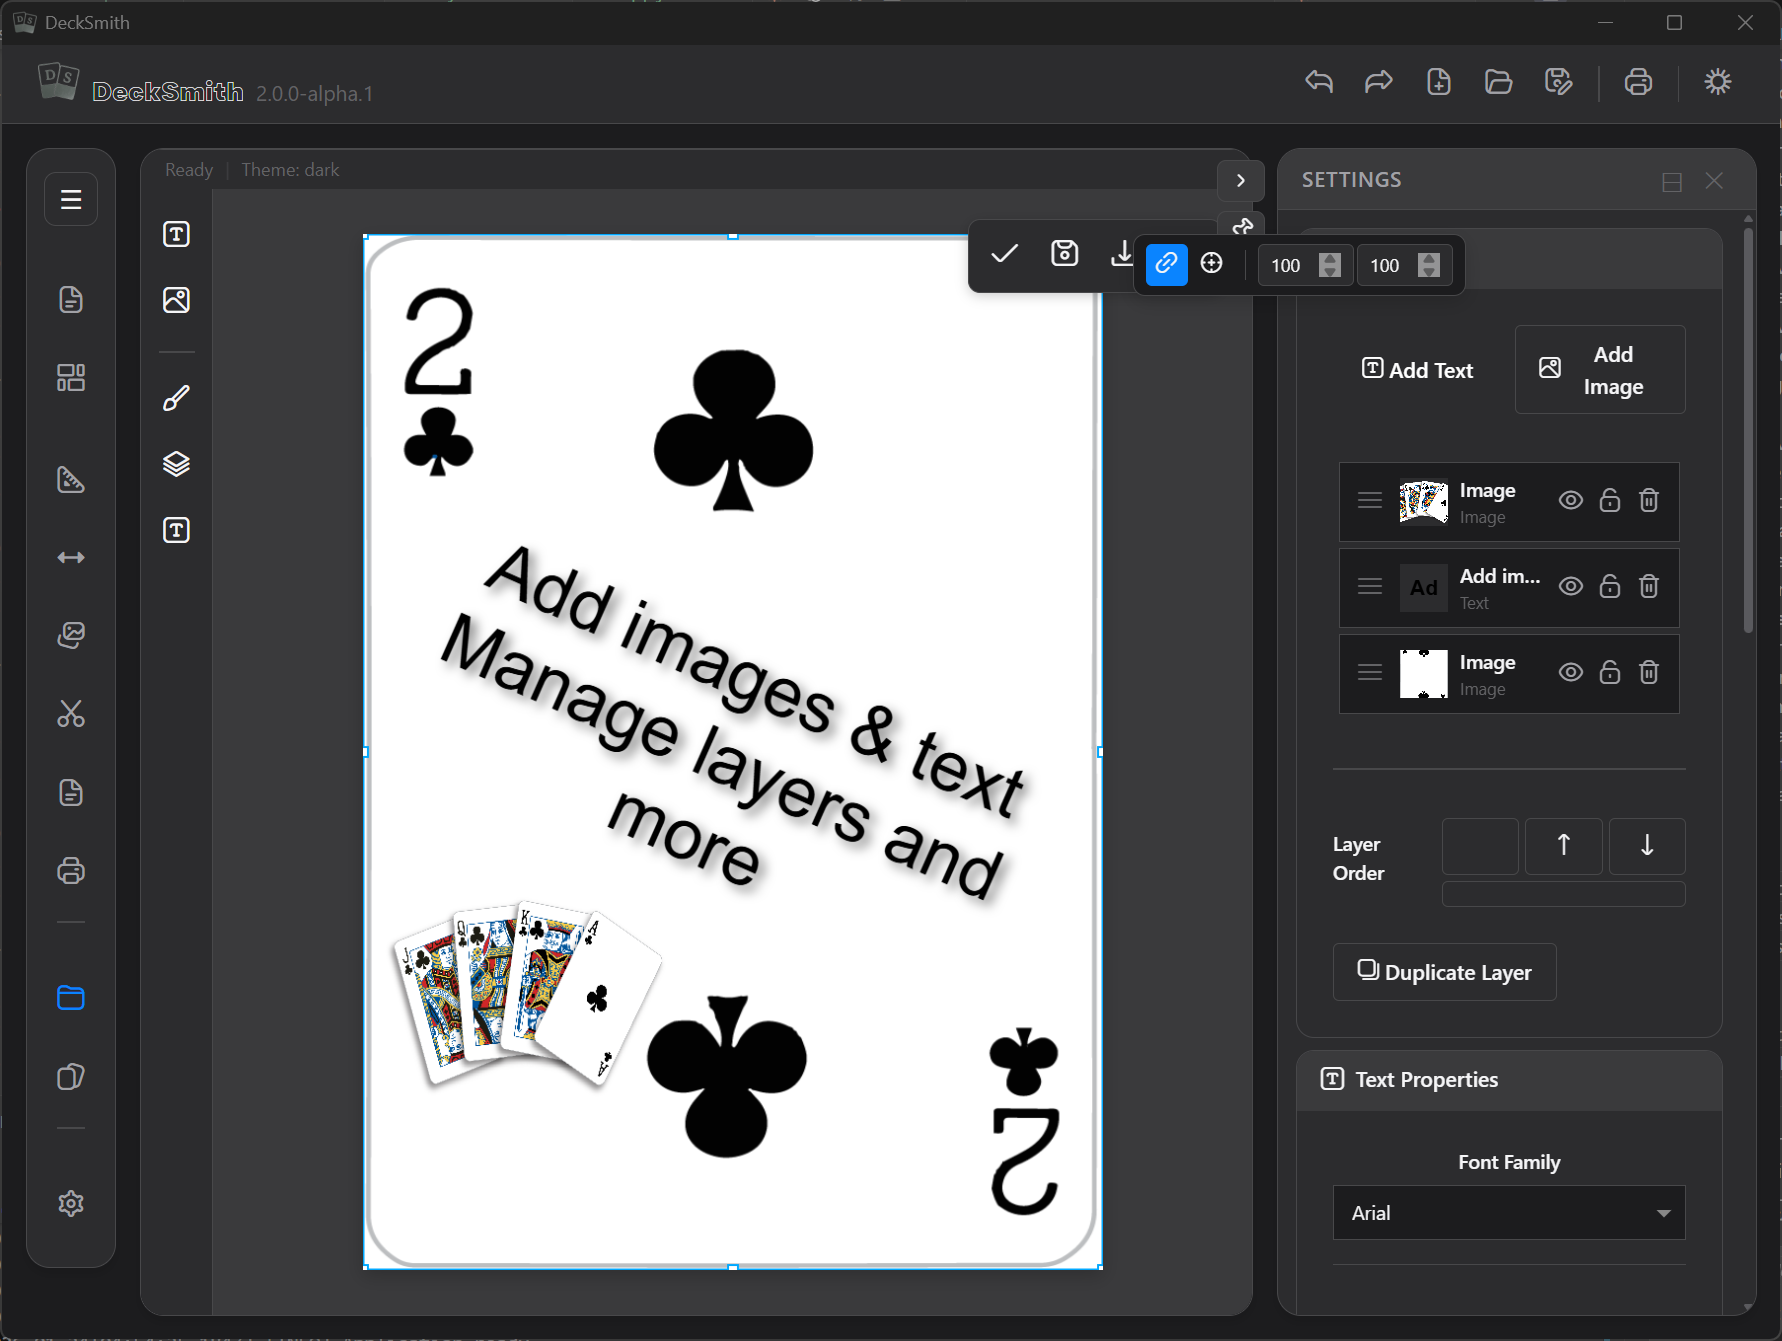Expand the collapsed side panel chevron
The image size is (1782, 1341).
(x=1240, y=180)
